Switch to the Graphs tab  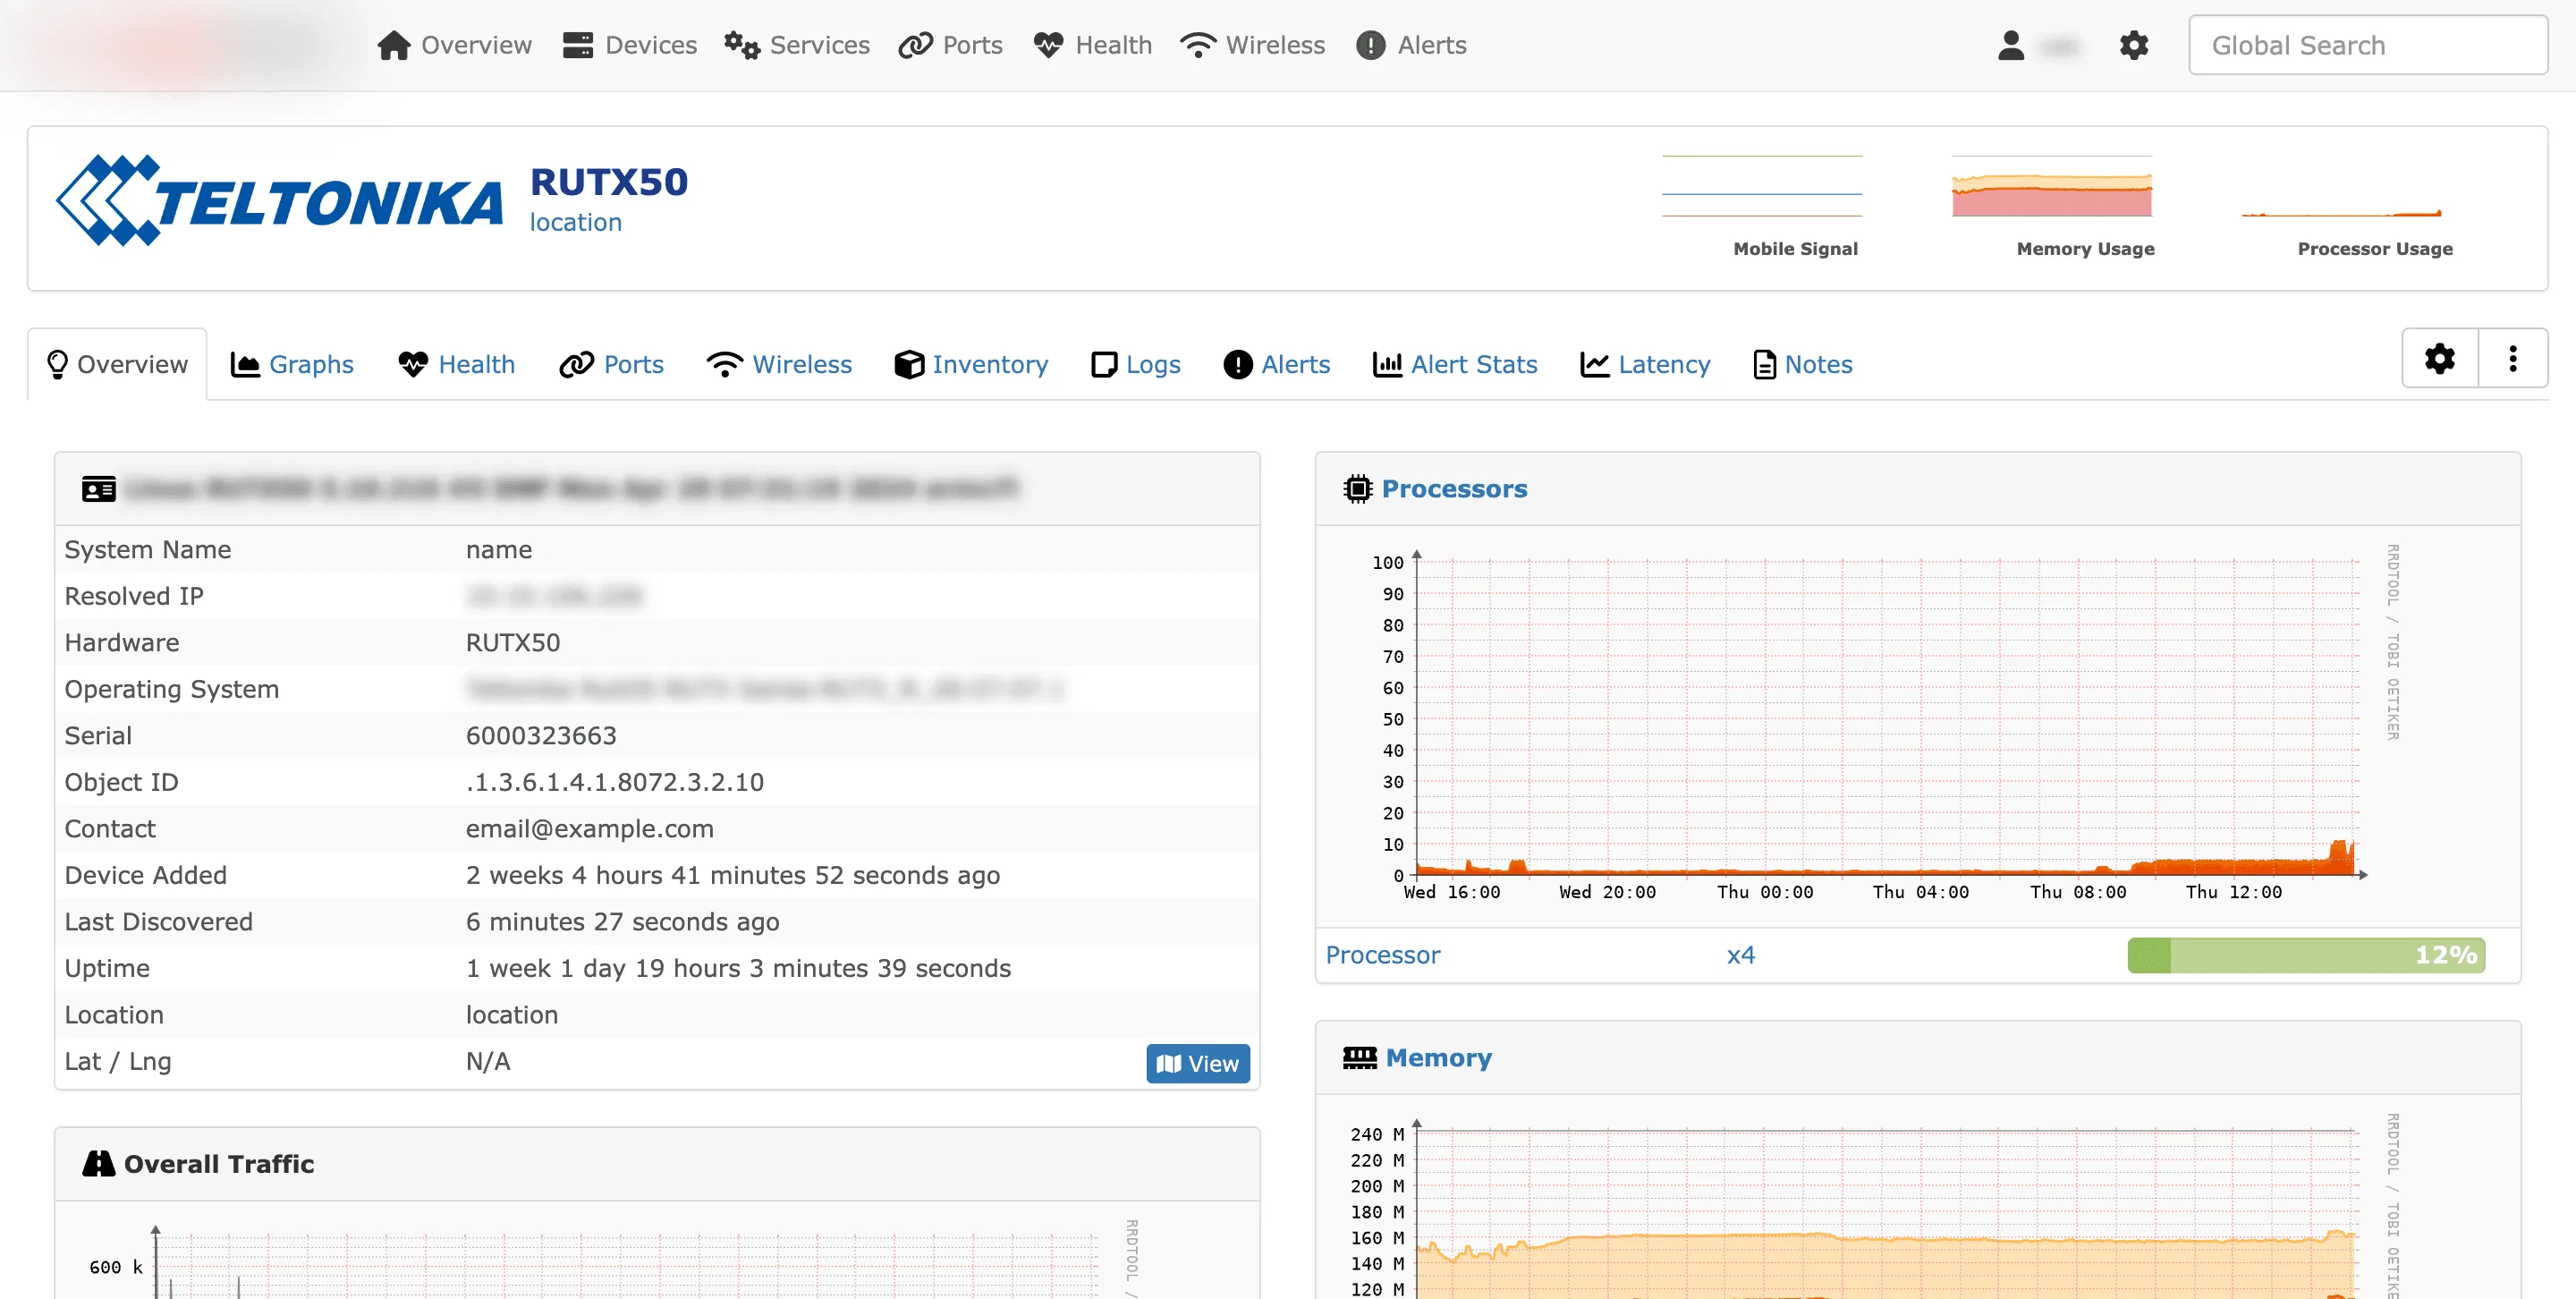pyautogui.click(x=292, y=365)
